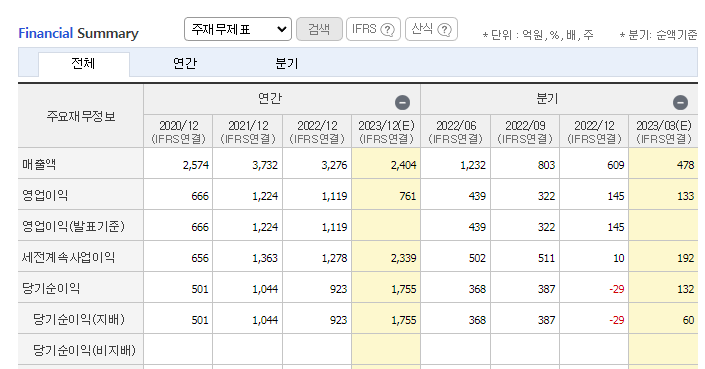Click the quarterly 매출액 value 1,232
705x369 pixels.
473,165
